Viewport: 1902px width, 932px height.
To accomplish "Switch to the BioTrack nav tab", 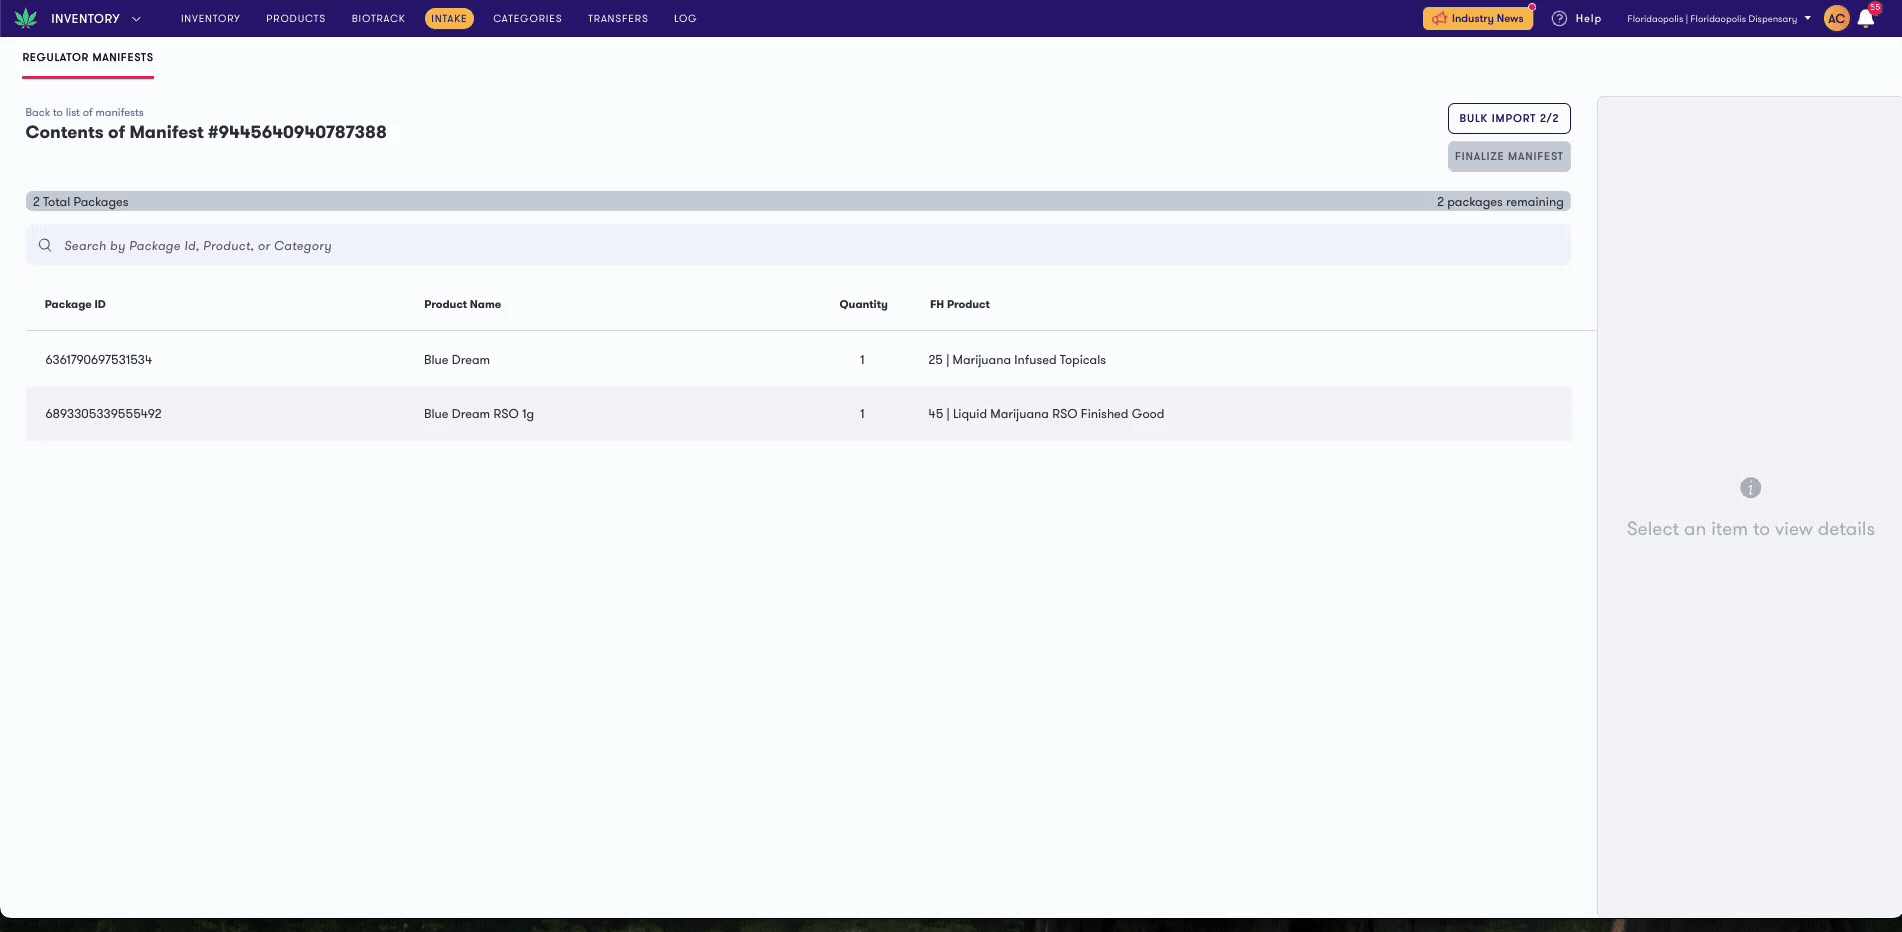I will tap(378, 19).
